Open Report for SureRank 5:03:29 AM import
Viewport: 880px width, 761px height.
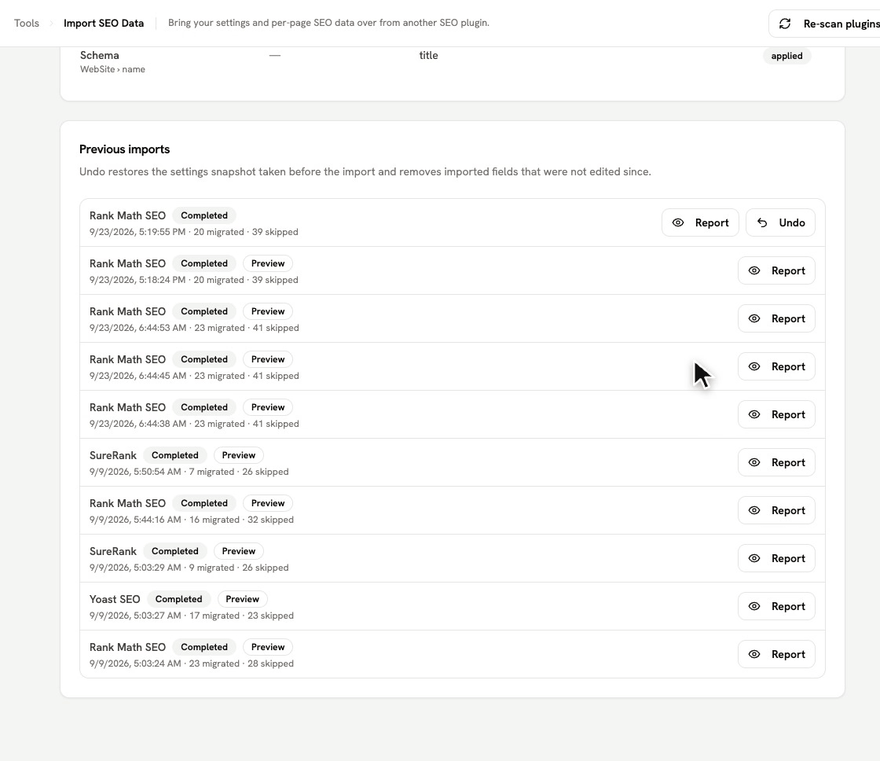tap(776, 558)
